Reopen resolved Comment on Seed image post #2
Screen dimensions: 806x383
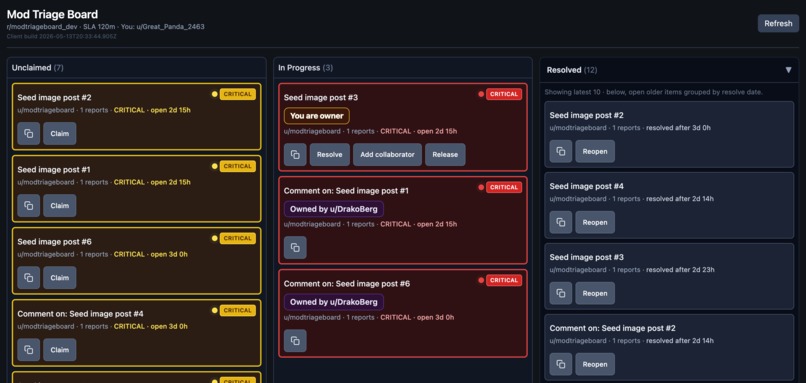click(x=595, y=364)
